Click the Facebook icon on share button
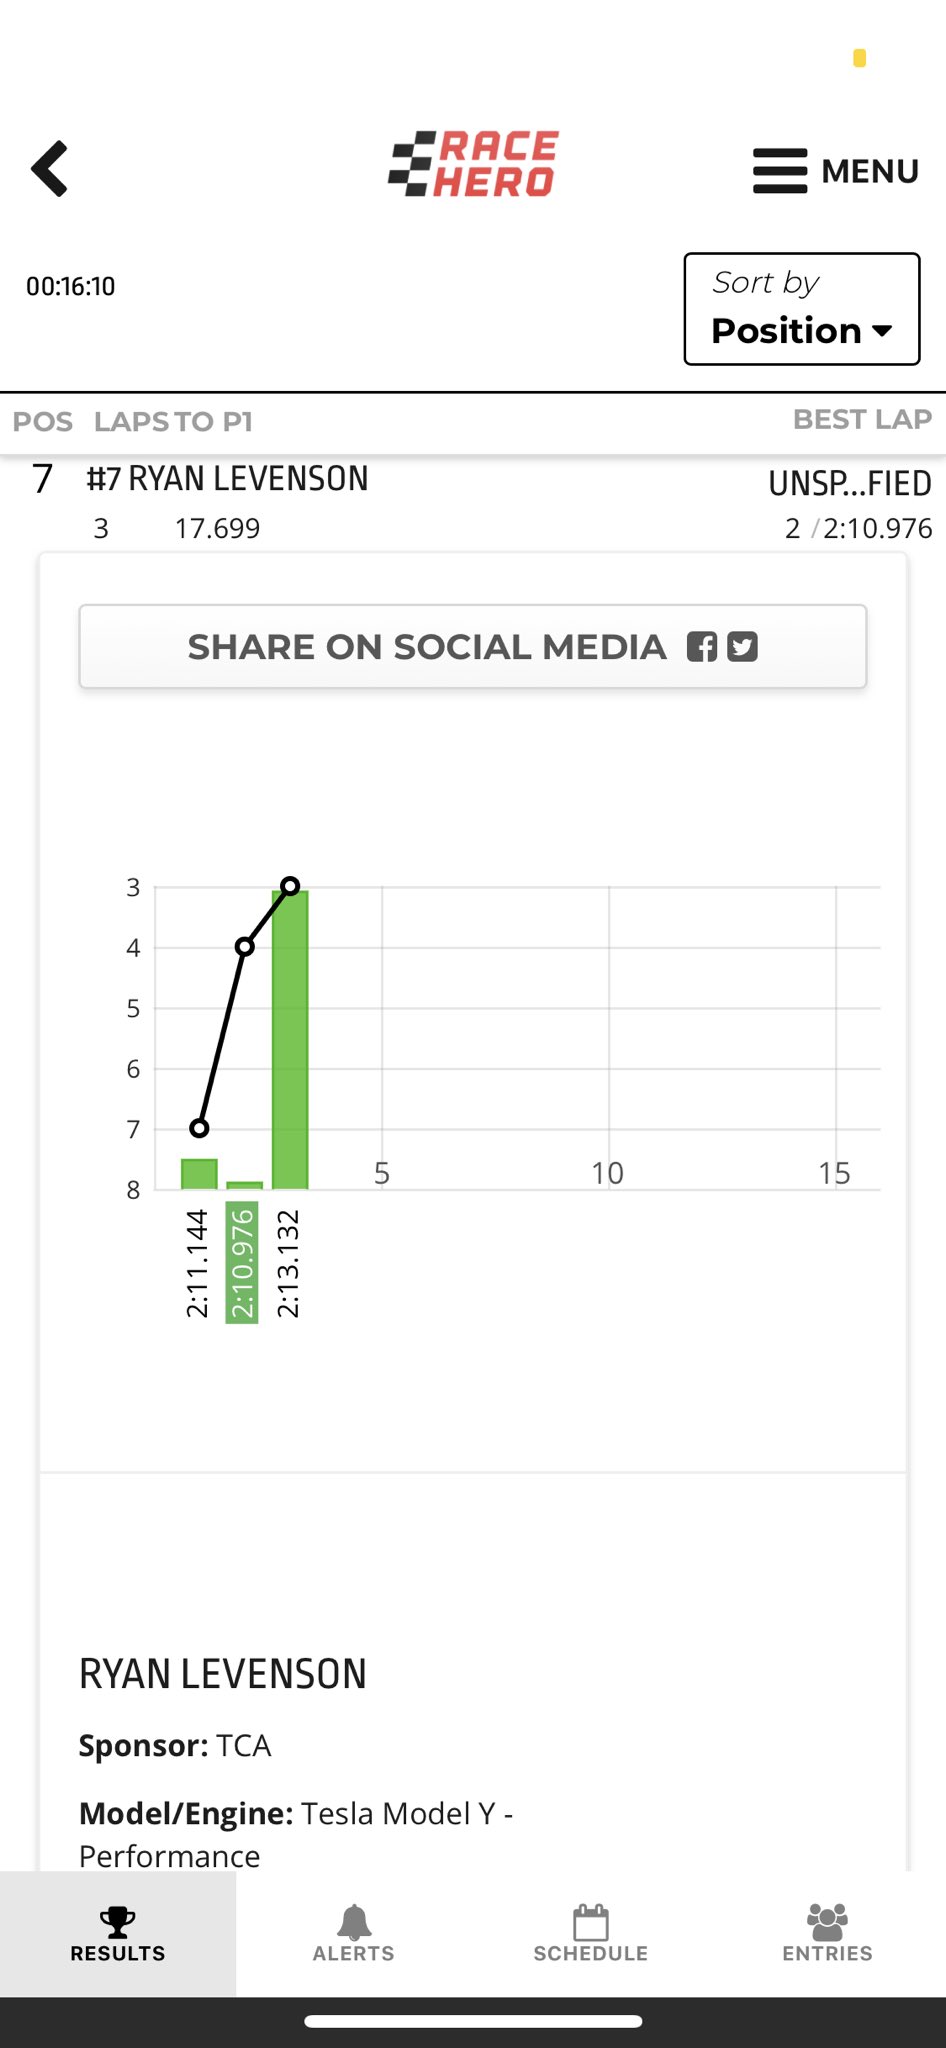 click(x=702, y=647)
